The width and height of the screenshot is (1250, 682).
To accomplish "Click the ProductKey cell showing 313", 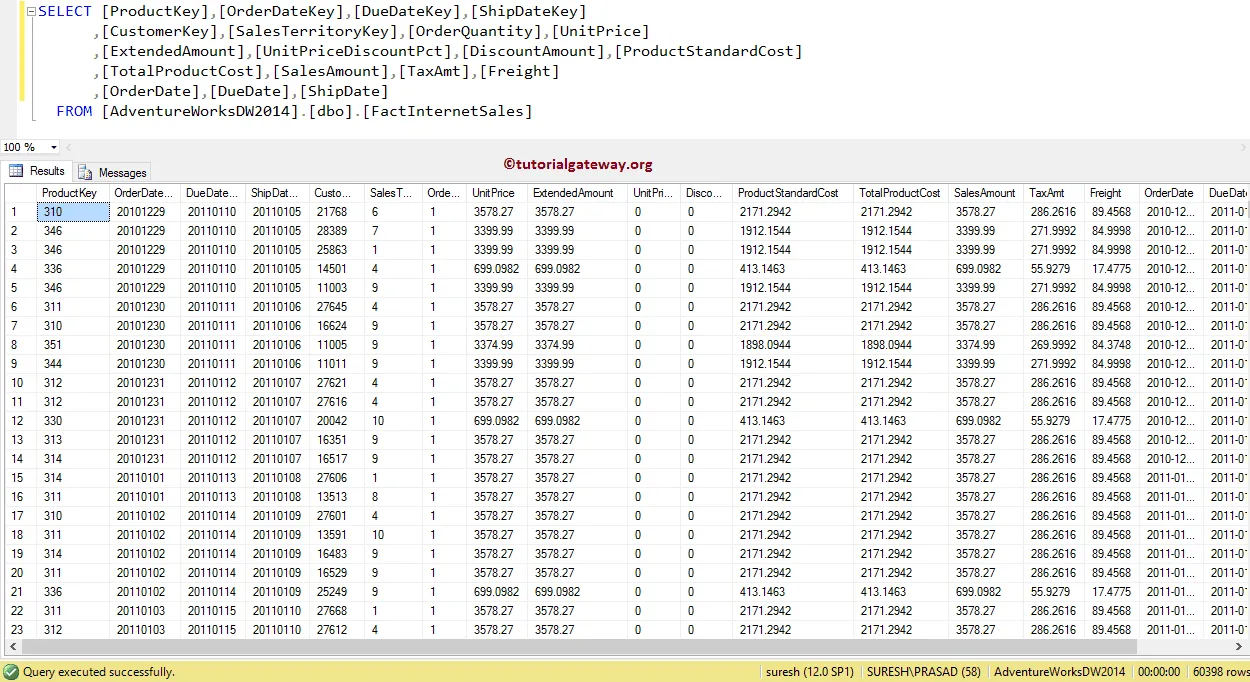I will (73, 440).
